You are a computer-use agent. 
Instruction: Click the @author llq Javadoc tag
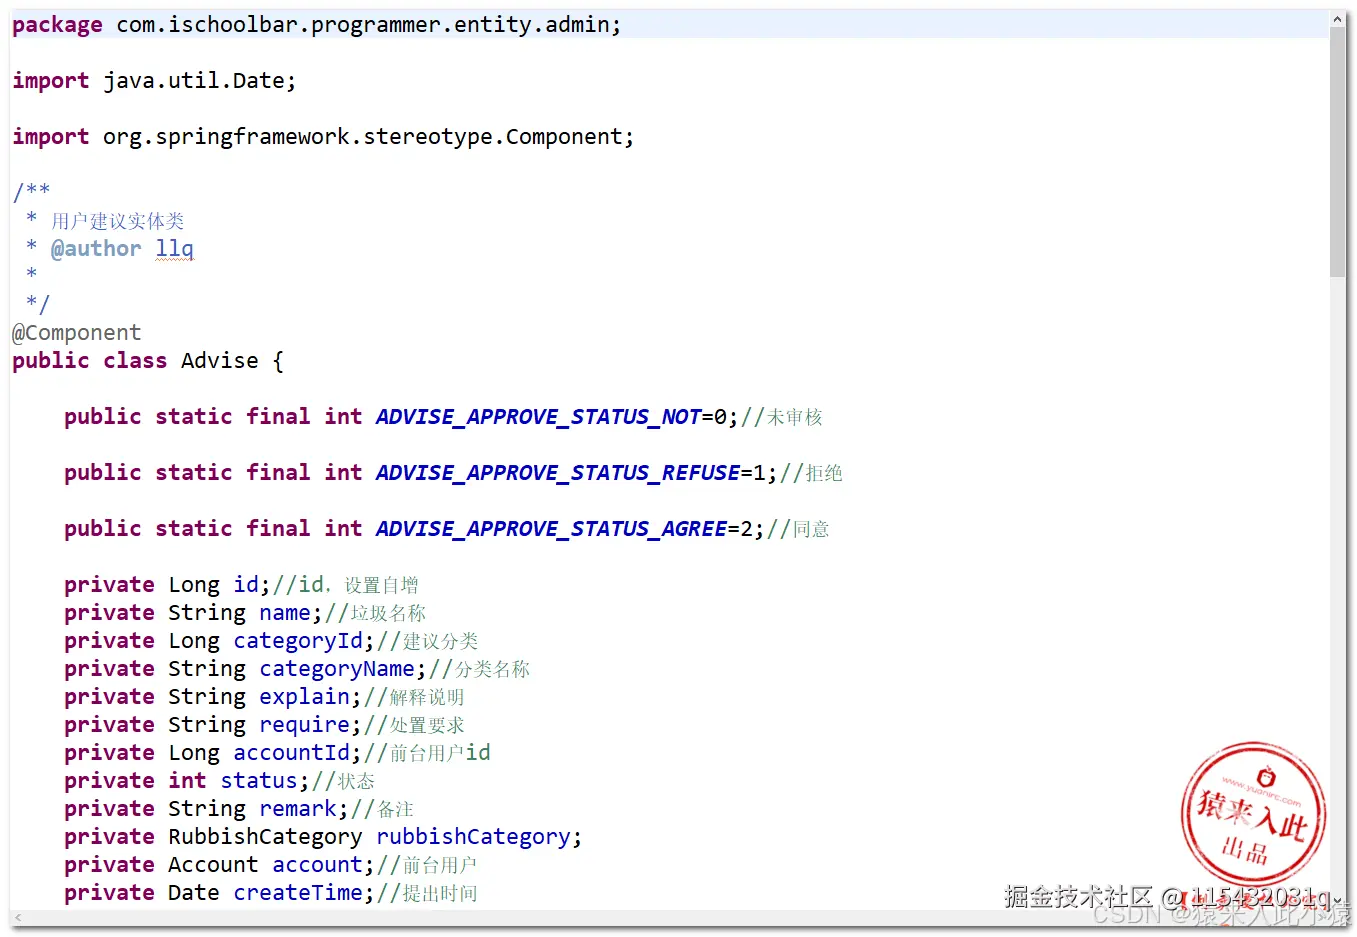(122, 249)
